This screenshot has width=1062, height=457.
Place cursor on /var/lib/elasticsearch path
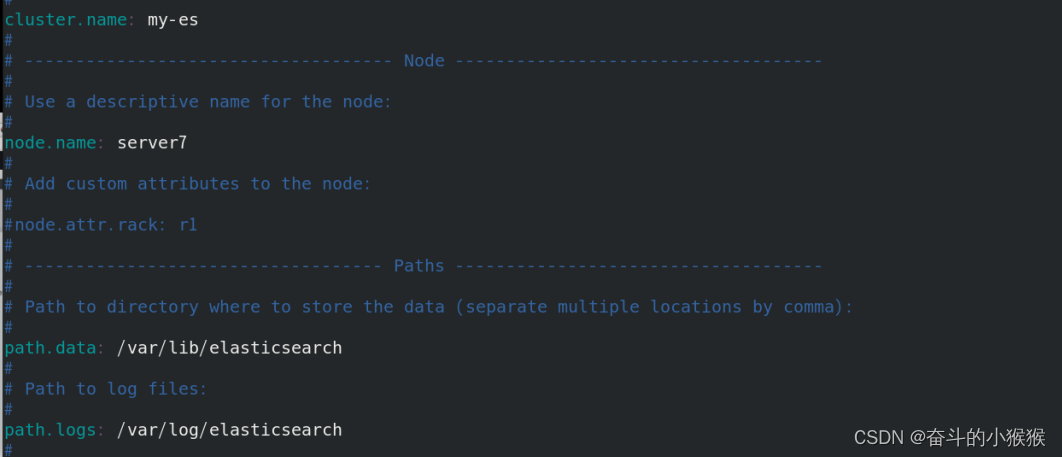[x=230, y=348]
